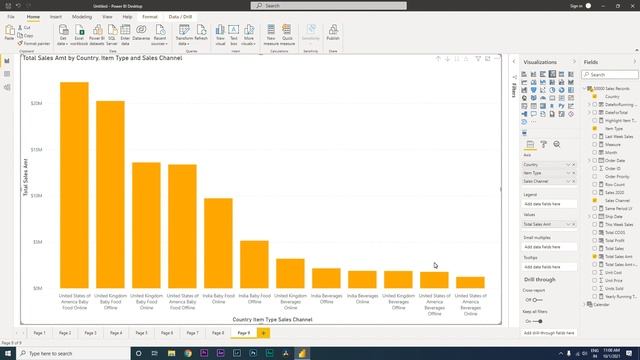Click Windows Start button
The width and height of the screenshot is (640, 360).
[8, 353]
